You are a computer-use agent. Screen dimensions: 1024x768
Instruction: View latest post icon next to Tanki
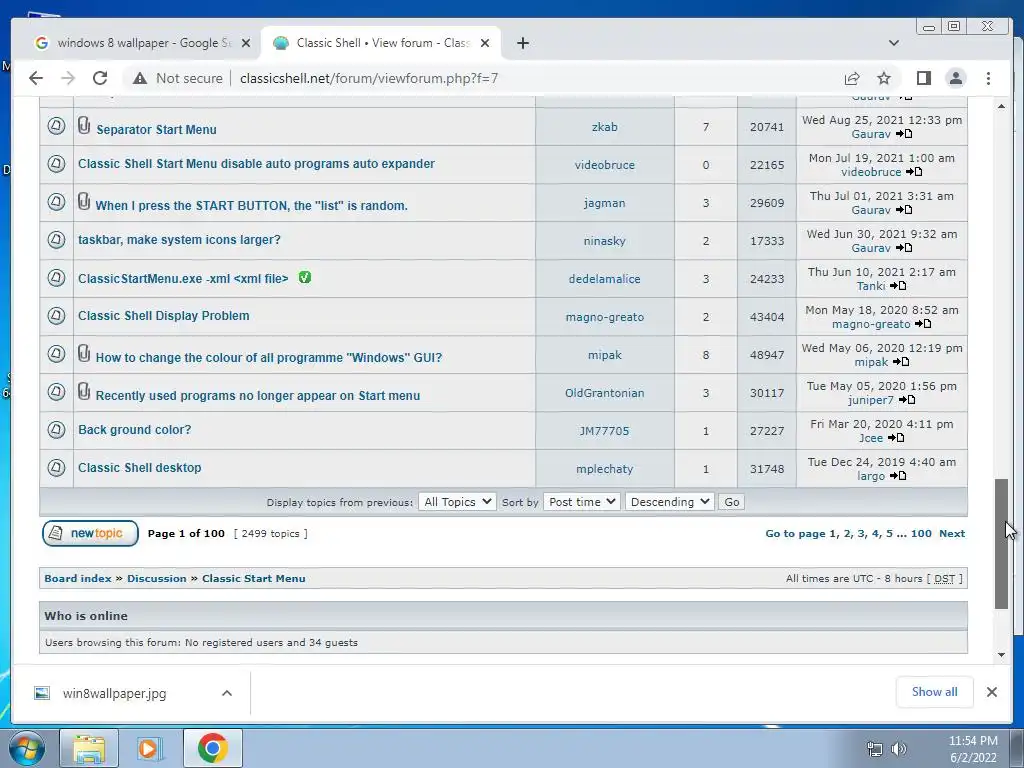coord(898,286)
